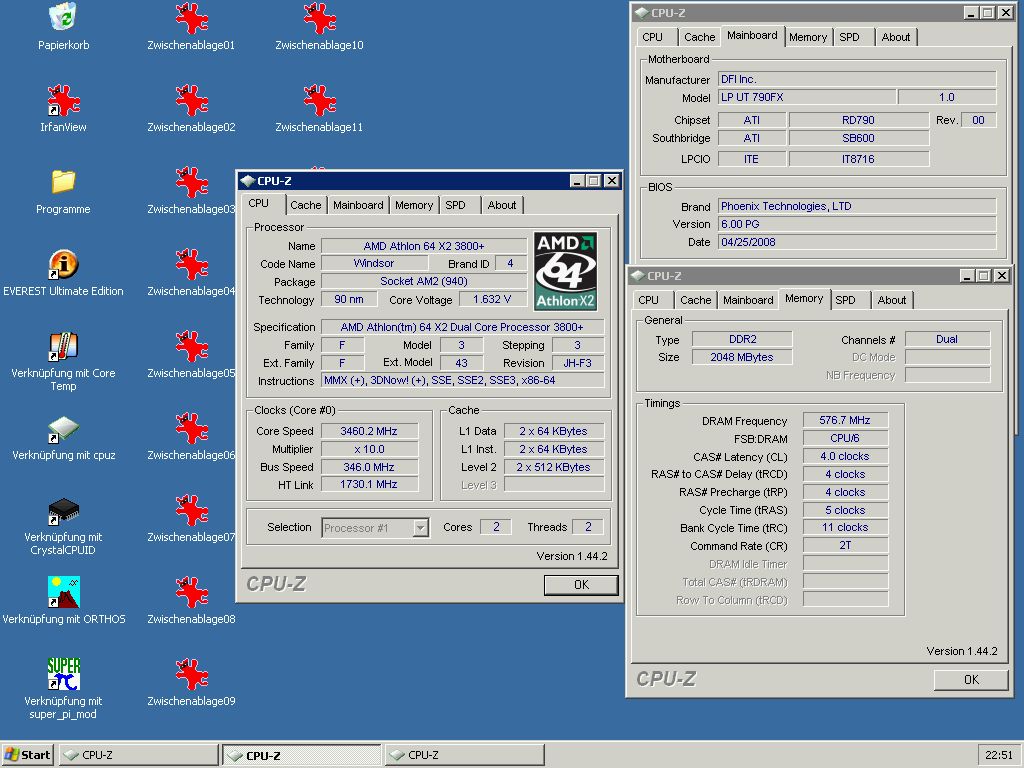Click OK in the front CPU-Z window
Image resolution: width=1024 pixels, height=768 pixels.
coord(581,585)
